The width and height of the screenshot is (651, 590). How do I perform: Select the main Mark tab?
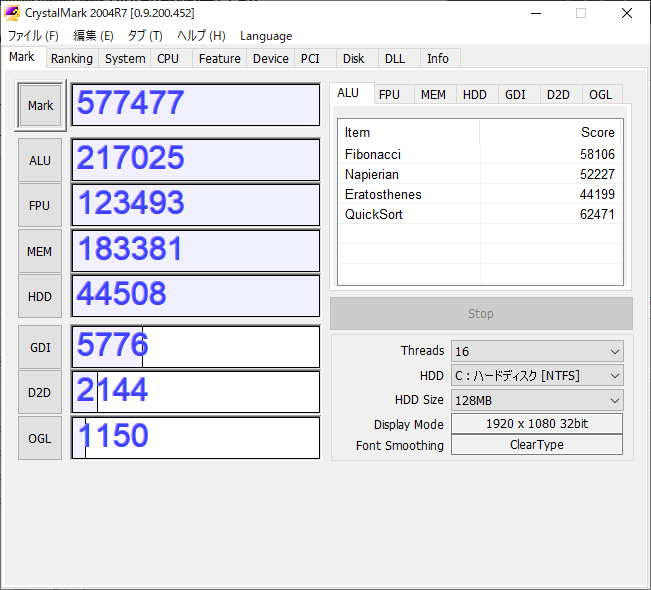[x=22, y=57]
